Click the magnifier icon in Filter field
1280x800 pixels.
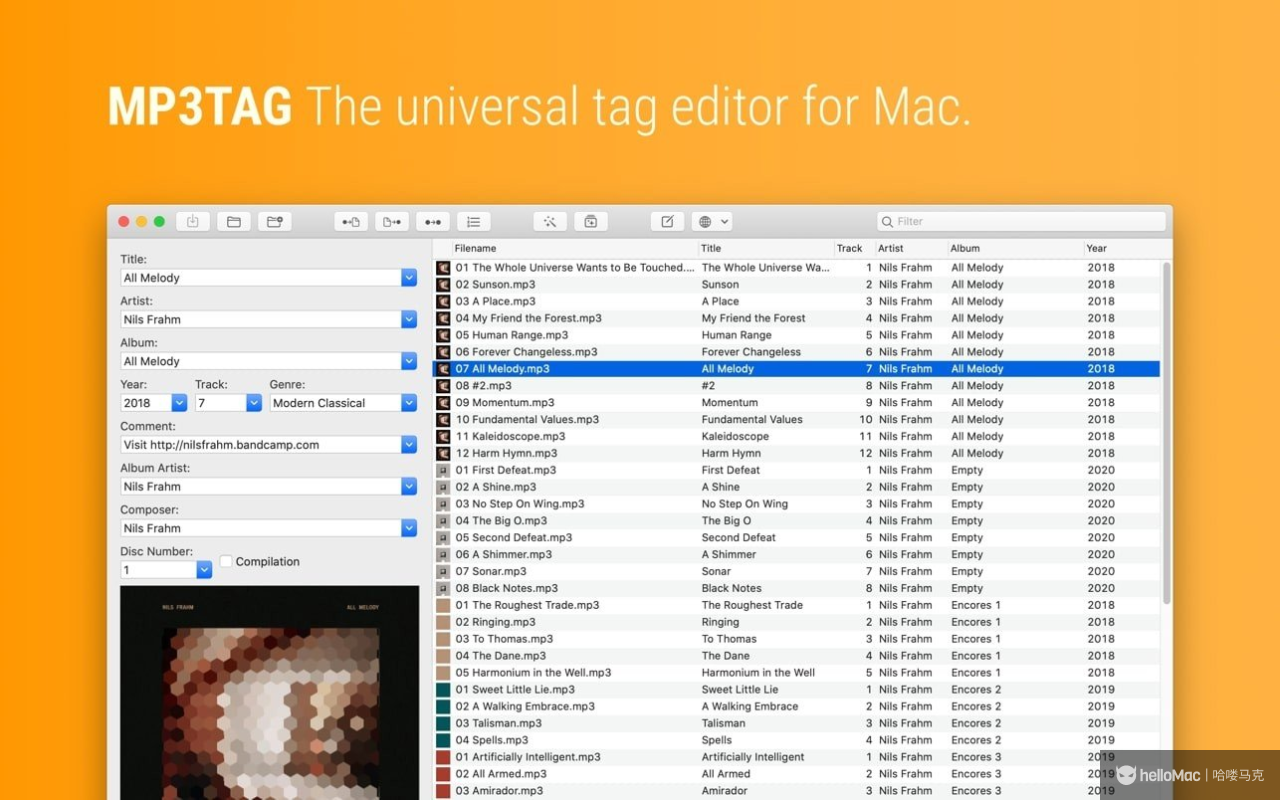887,221
